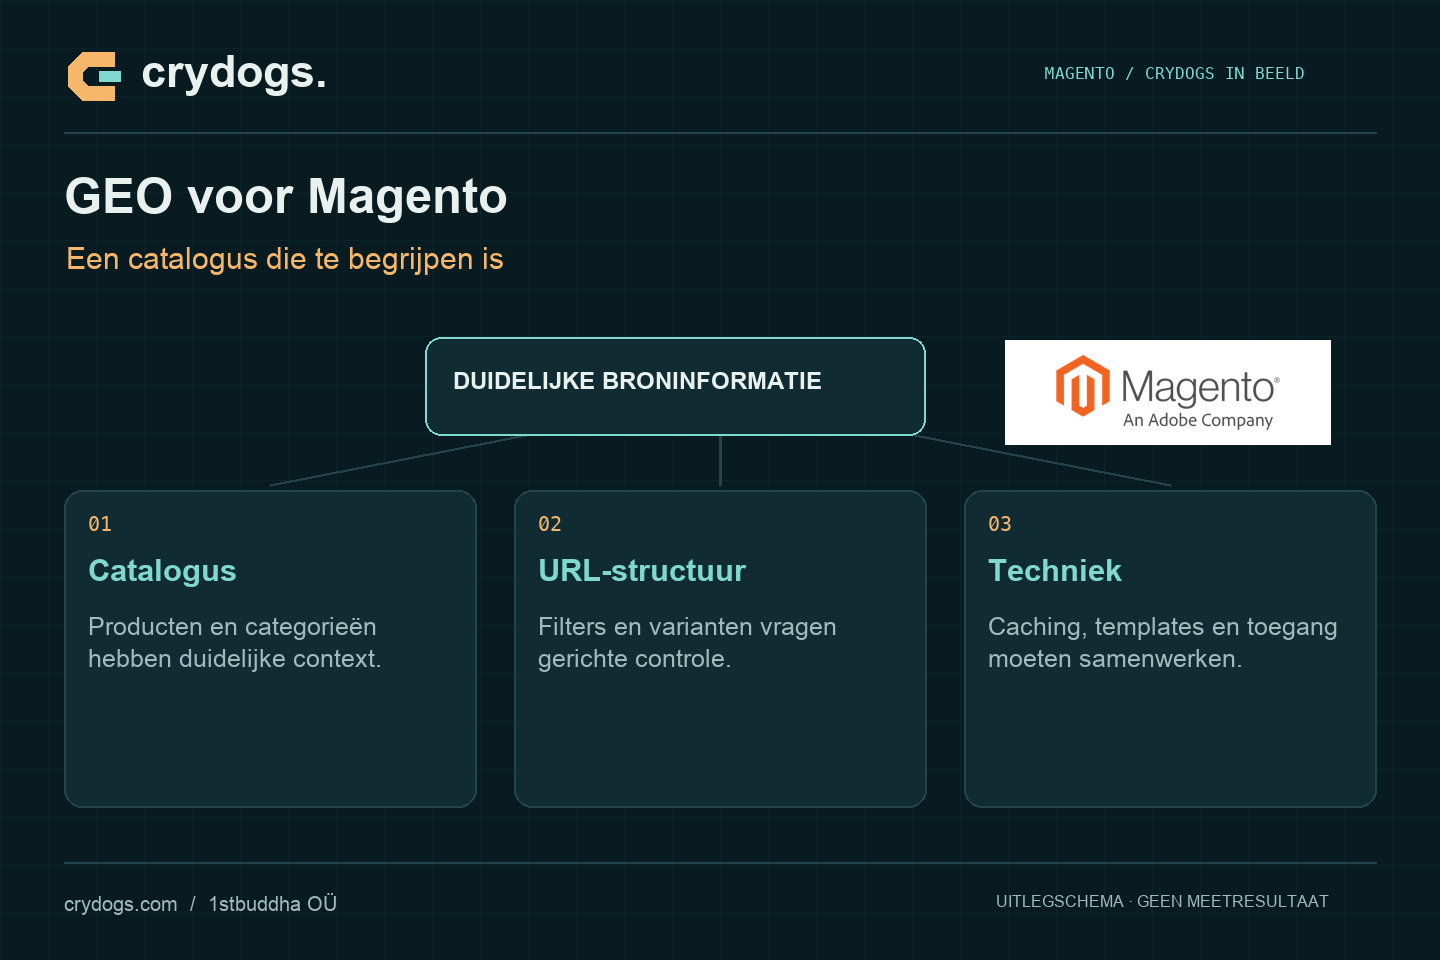Click the Techniek card title
The height and width of the screenshot is (960, 1440).
click(x=1055, y=570)
